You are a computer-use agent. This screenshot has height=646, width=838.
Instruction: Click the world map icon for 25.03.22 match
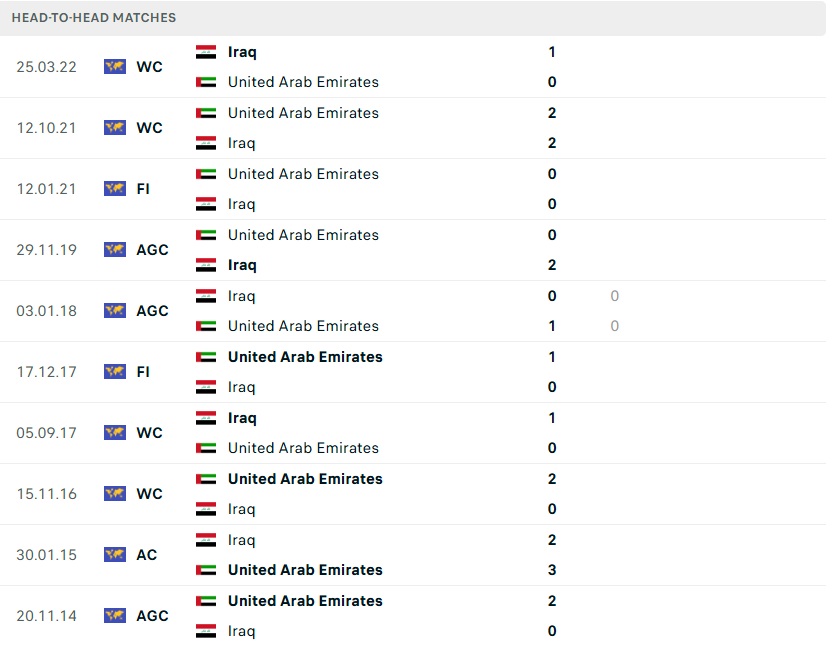coord(115,67)
